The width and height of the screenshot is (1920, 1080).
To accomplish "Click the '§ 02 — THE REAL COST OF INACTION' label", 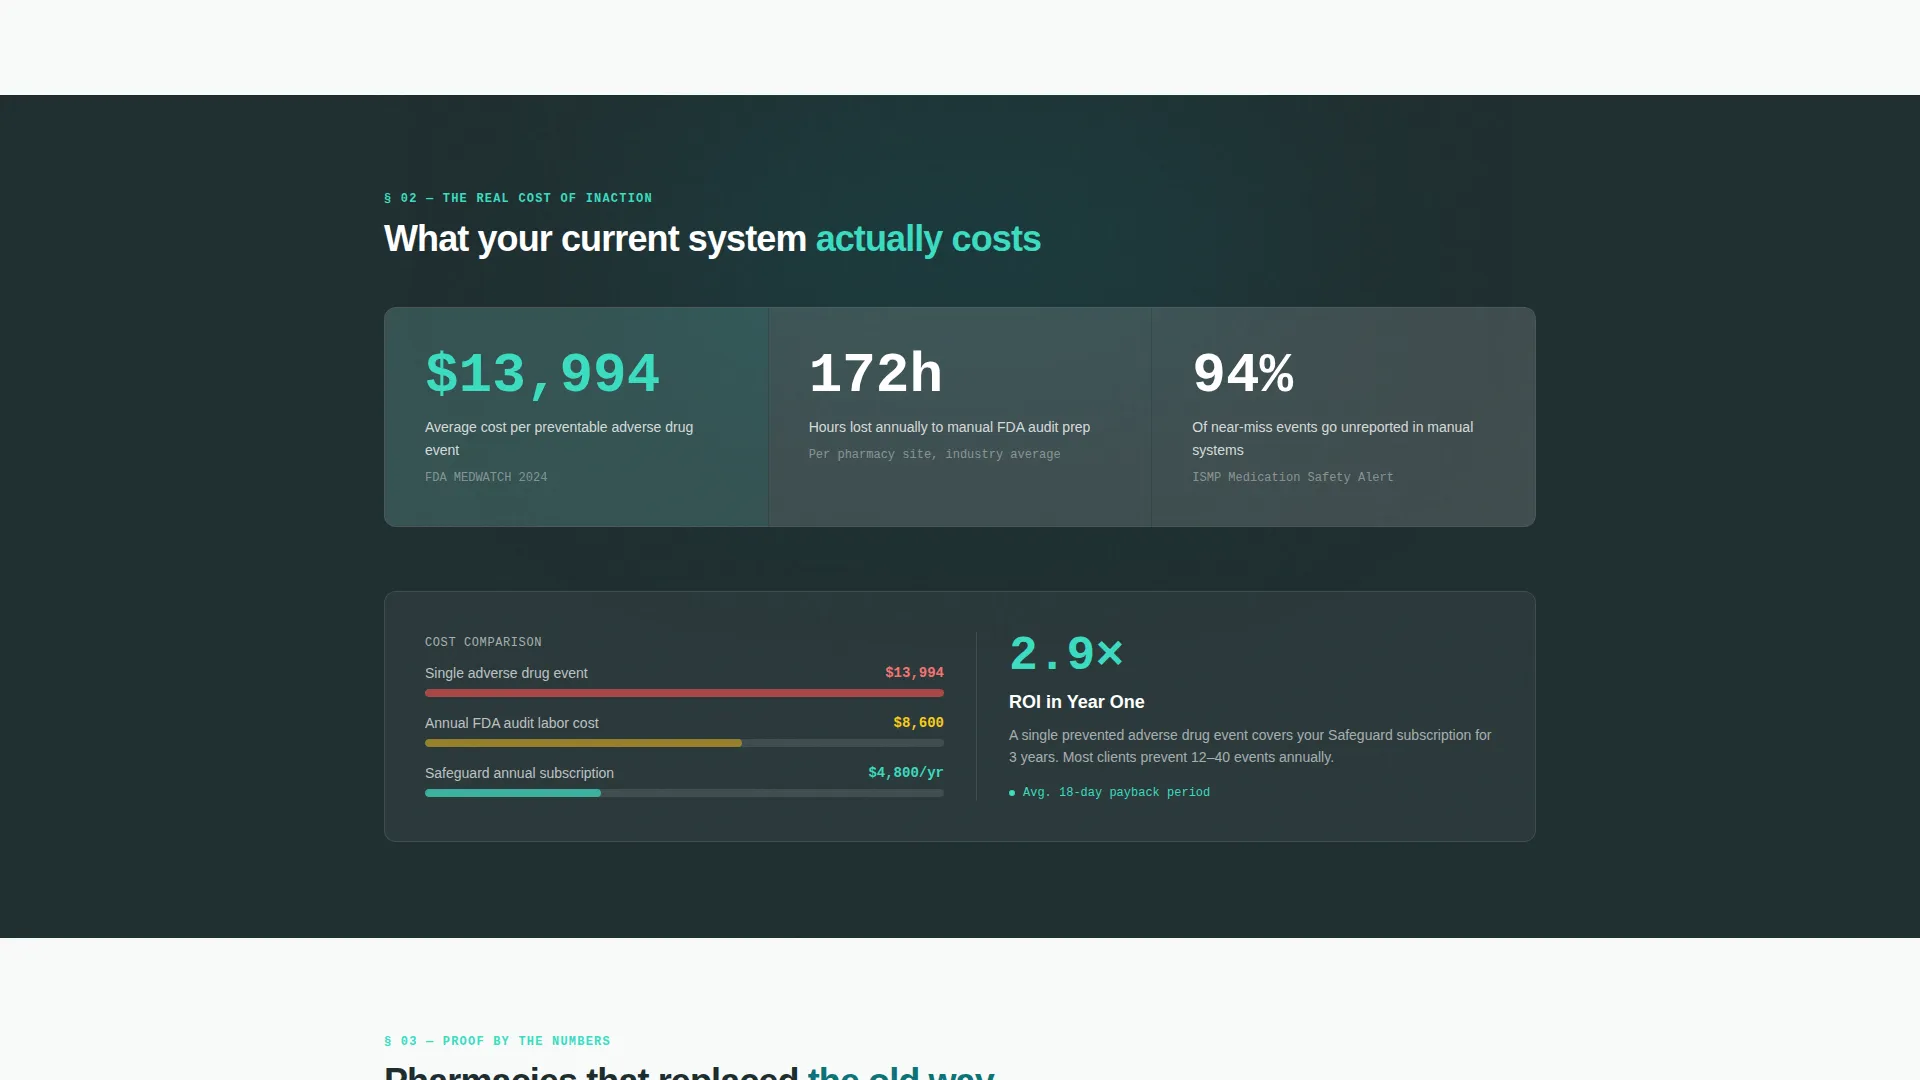I will pyautogui.click(x=518, y=198).
